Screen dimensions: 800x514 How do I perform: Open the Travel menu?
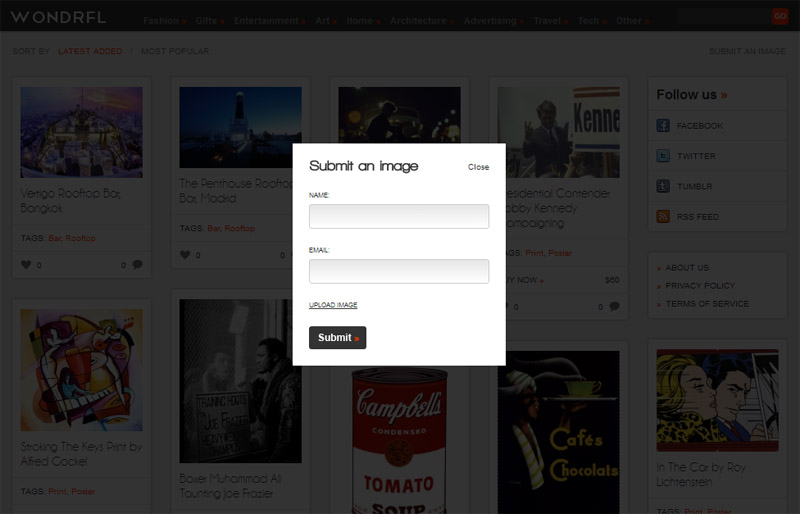pyautogui.click(x=551, y=20)
